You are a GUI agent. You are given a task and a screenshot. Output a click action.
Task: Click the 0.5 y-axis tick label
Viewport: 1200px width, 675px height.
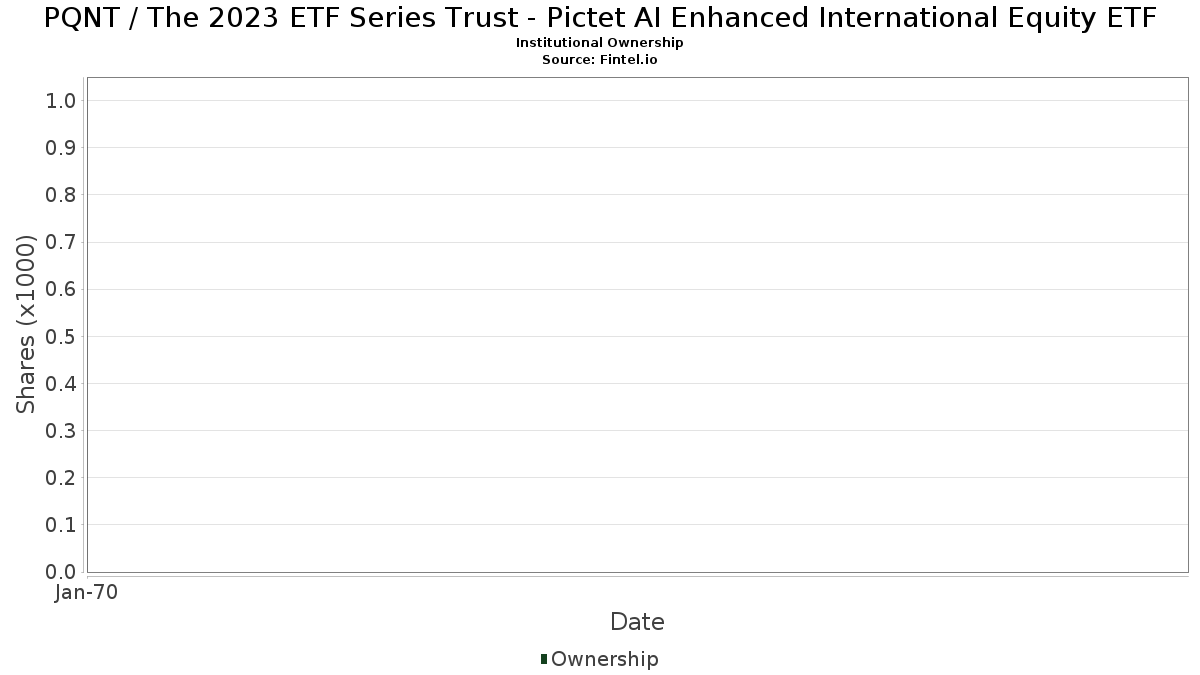[x=61, y=336]
